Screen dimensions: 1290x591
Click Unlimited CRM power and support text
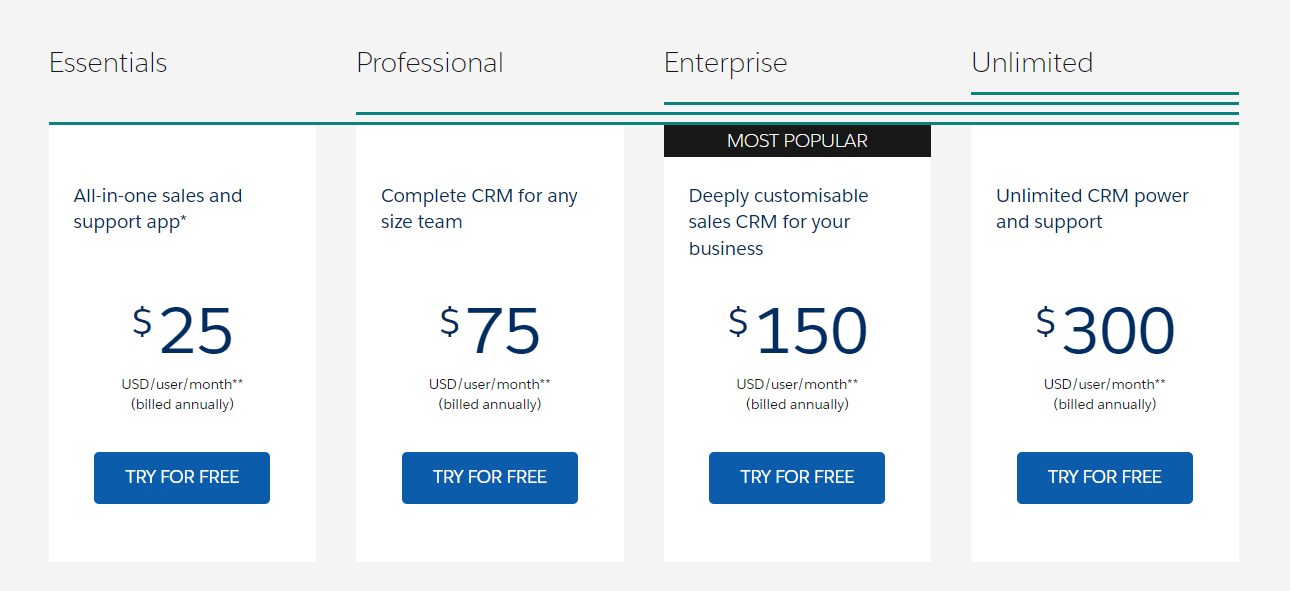tap(1093, 208)
